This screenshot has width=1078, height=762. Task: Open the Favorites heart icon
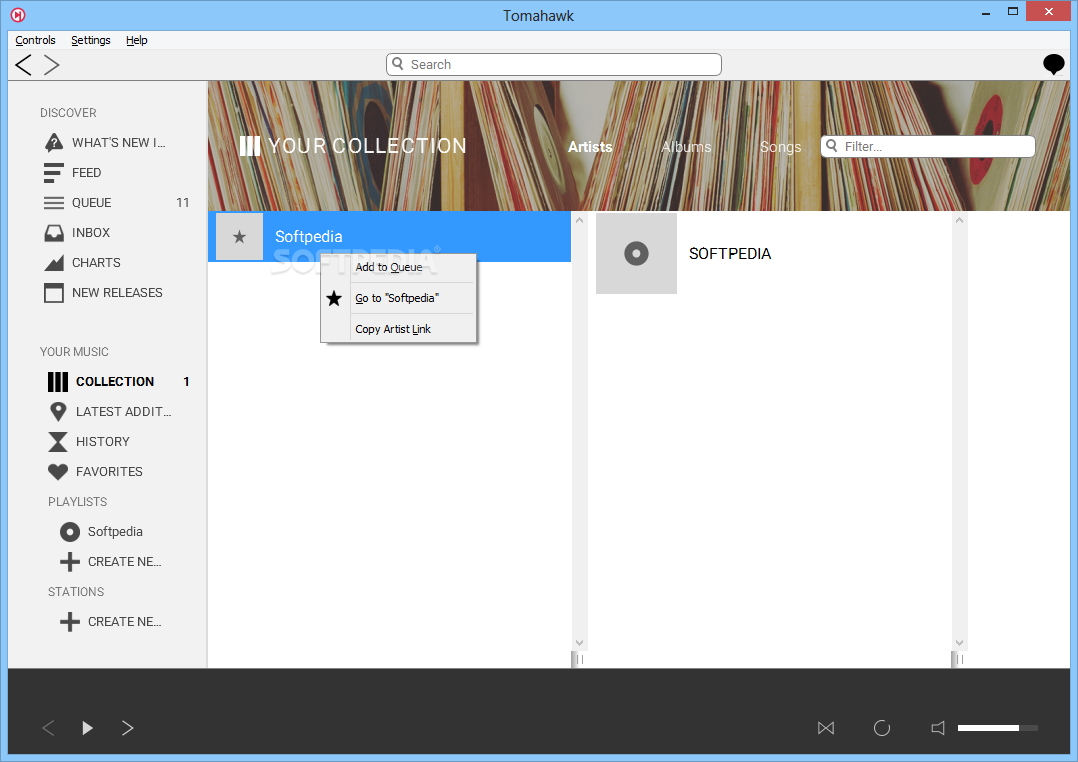[x=58, y=472]
